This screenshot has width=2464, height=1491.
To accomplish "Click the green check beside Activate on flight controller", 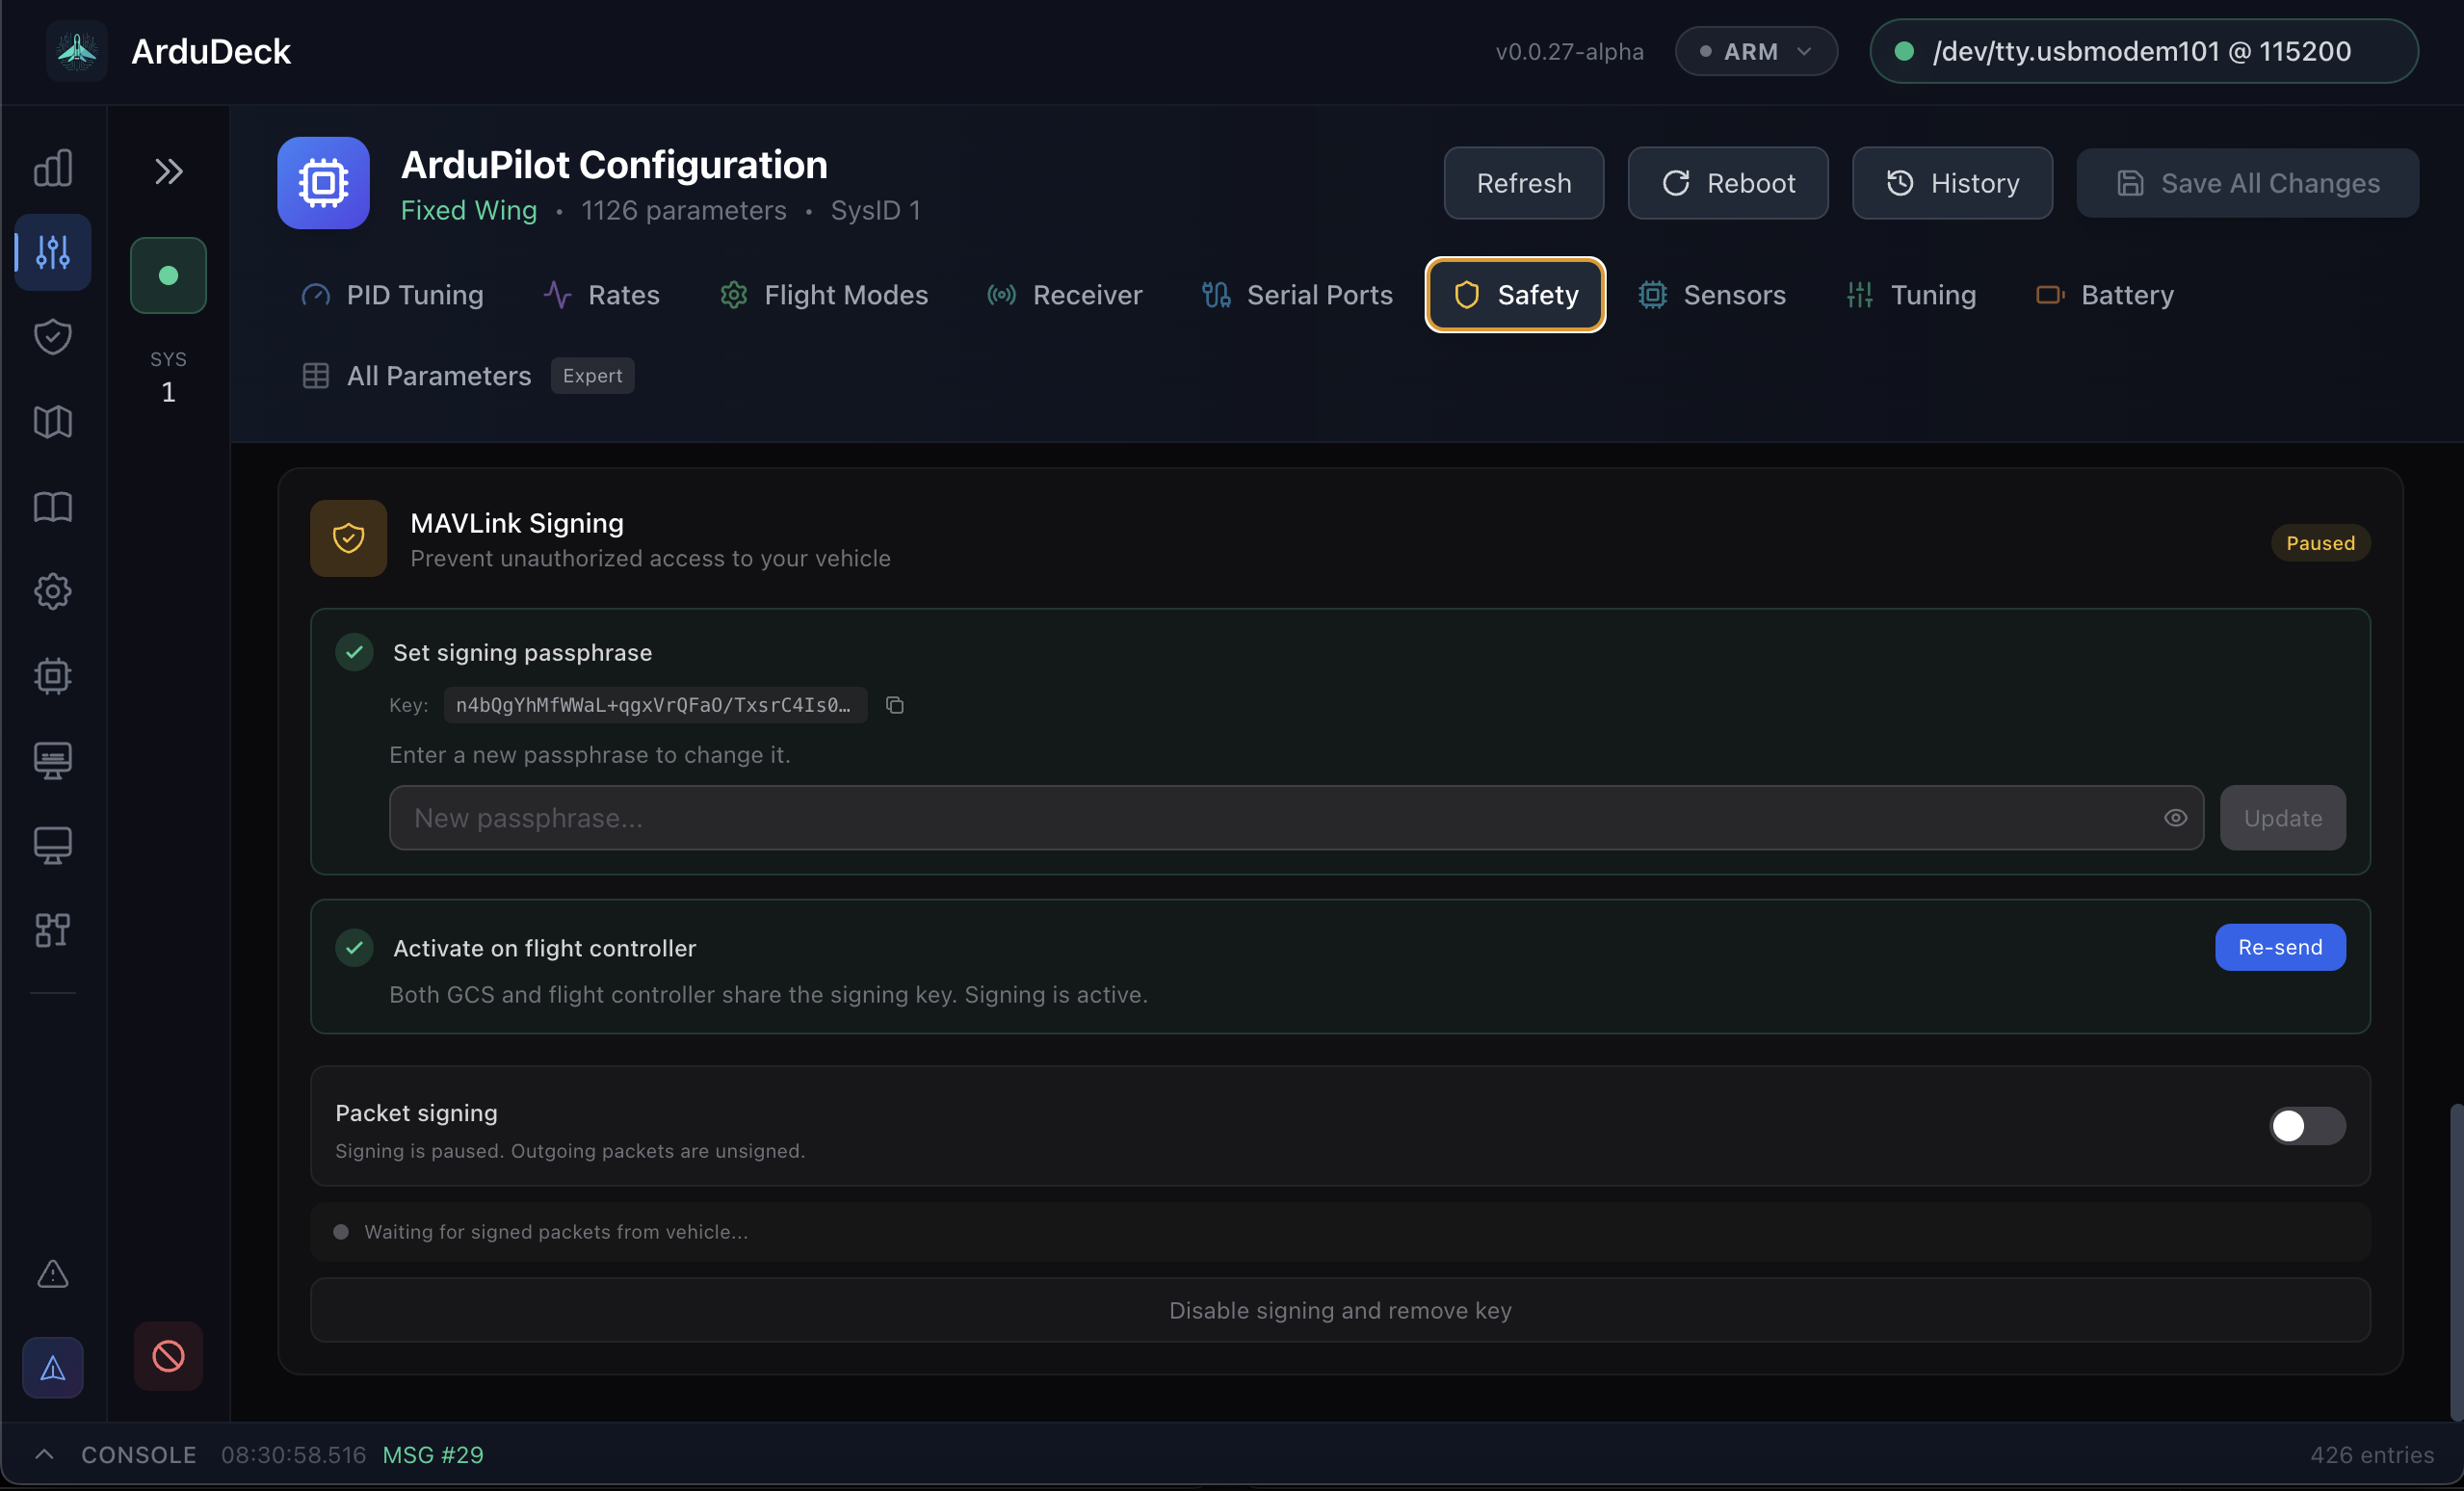I will (x=354, y=947).
